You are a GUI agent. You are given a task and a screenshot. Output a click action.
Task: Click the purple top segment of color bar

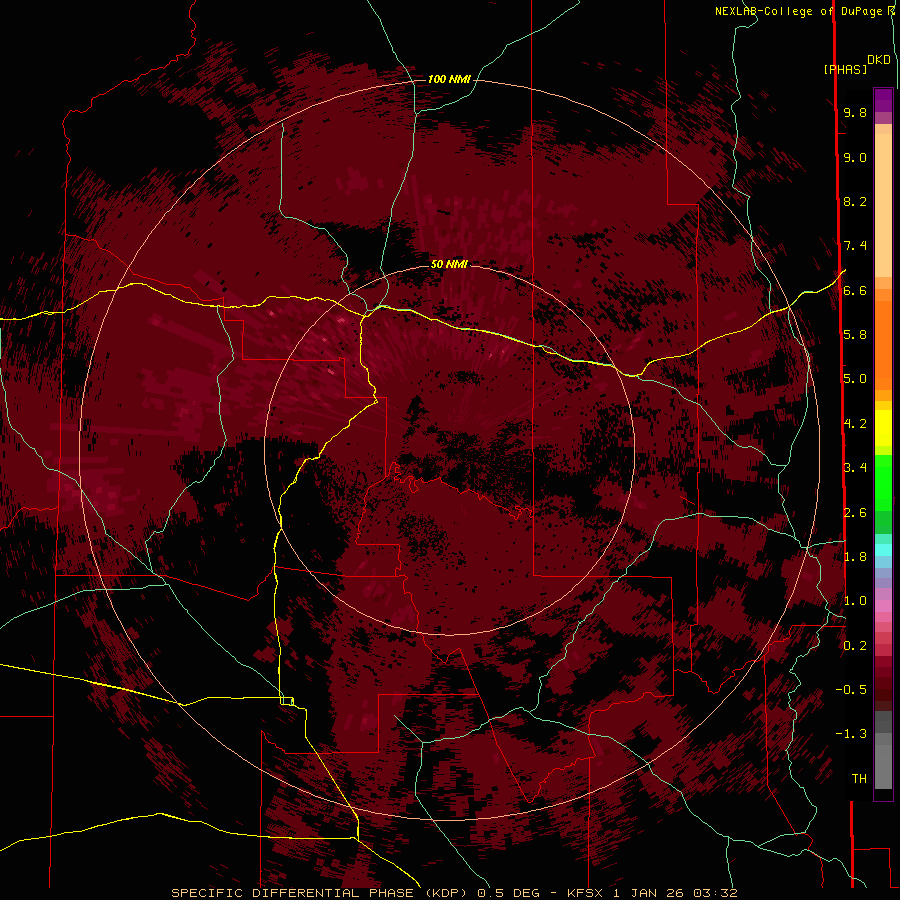(x=883, y=100)
